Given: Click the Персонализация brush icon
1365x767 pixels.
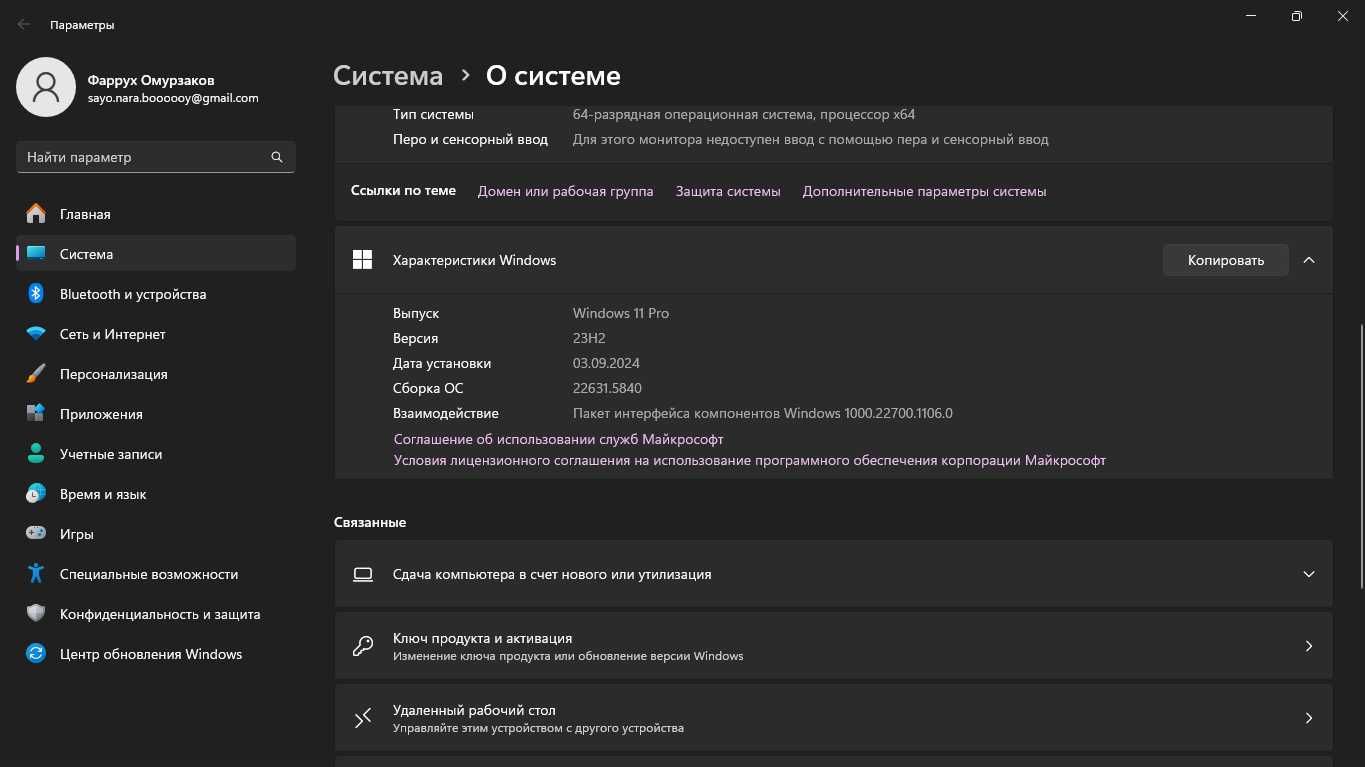Looking at the screenshot, I should tap(36, 374).
